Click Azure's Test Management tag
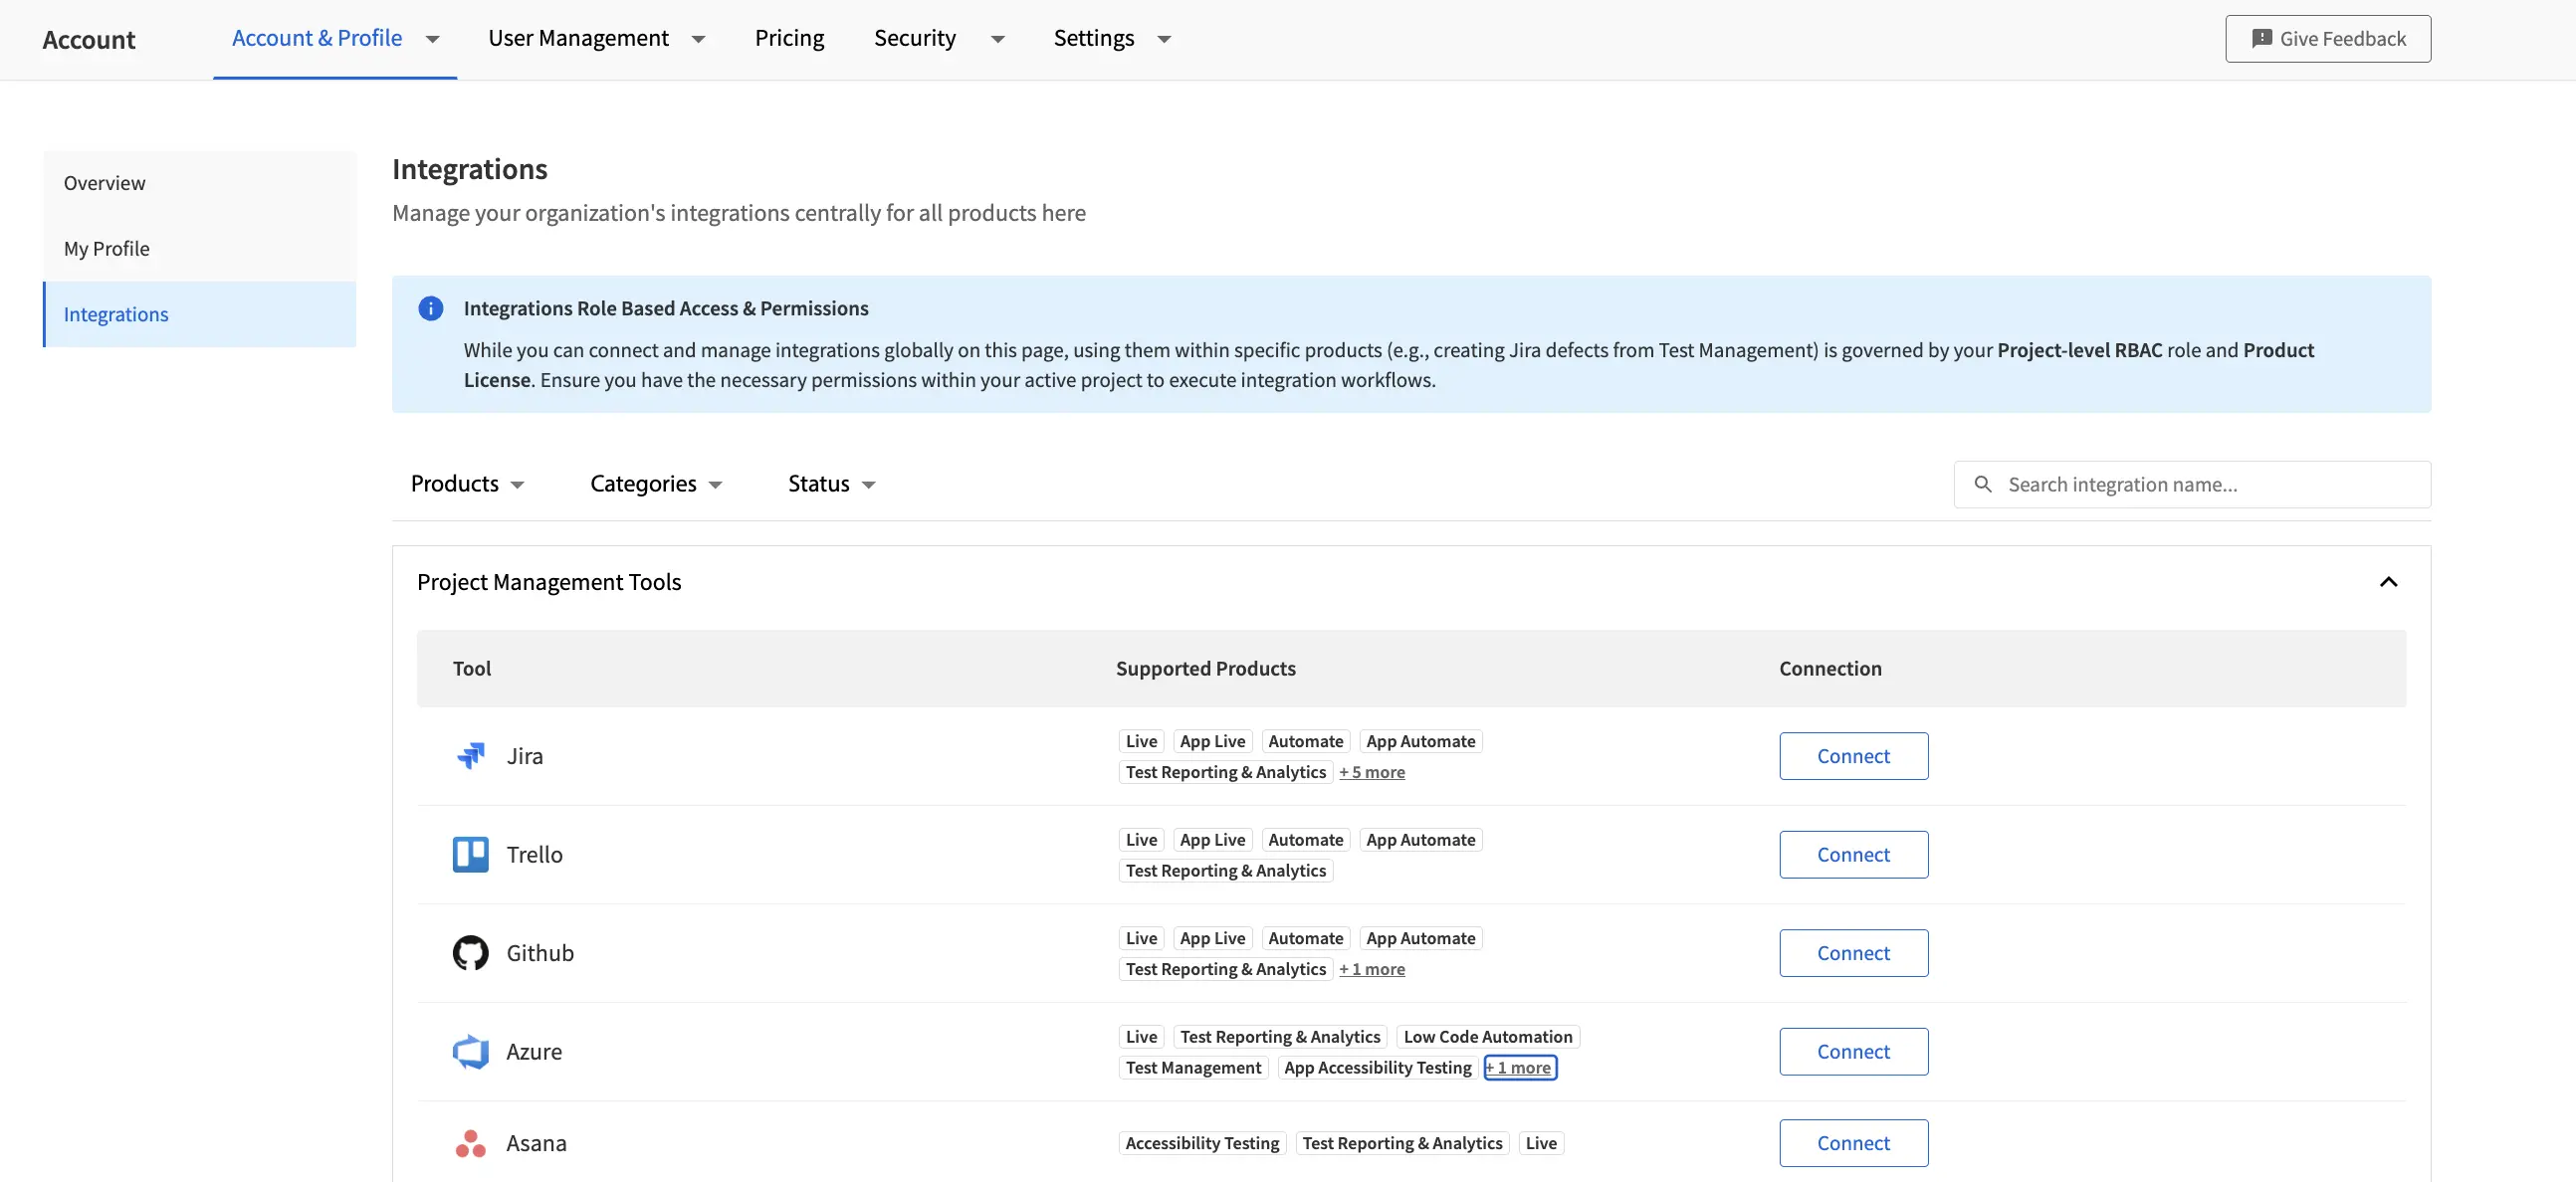2576x1182 pixels. [1193, 1068]
